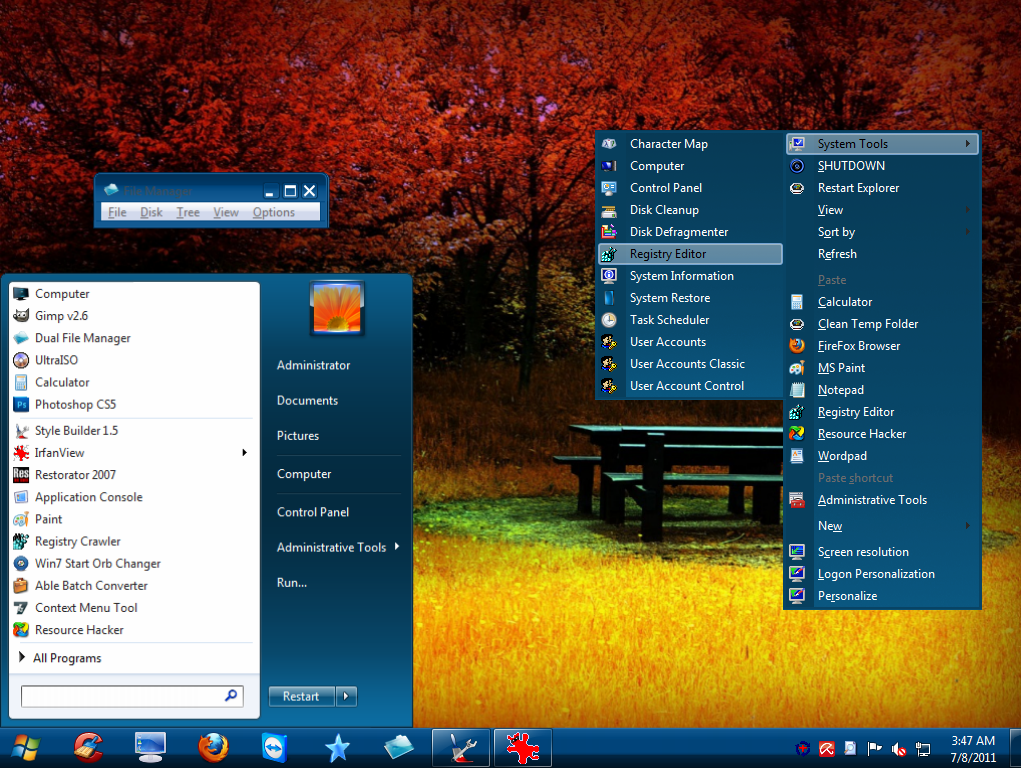Screen dimensions: 1021x768
Task: Open TeamViewer from the taskbar
Action: [273, 747]
